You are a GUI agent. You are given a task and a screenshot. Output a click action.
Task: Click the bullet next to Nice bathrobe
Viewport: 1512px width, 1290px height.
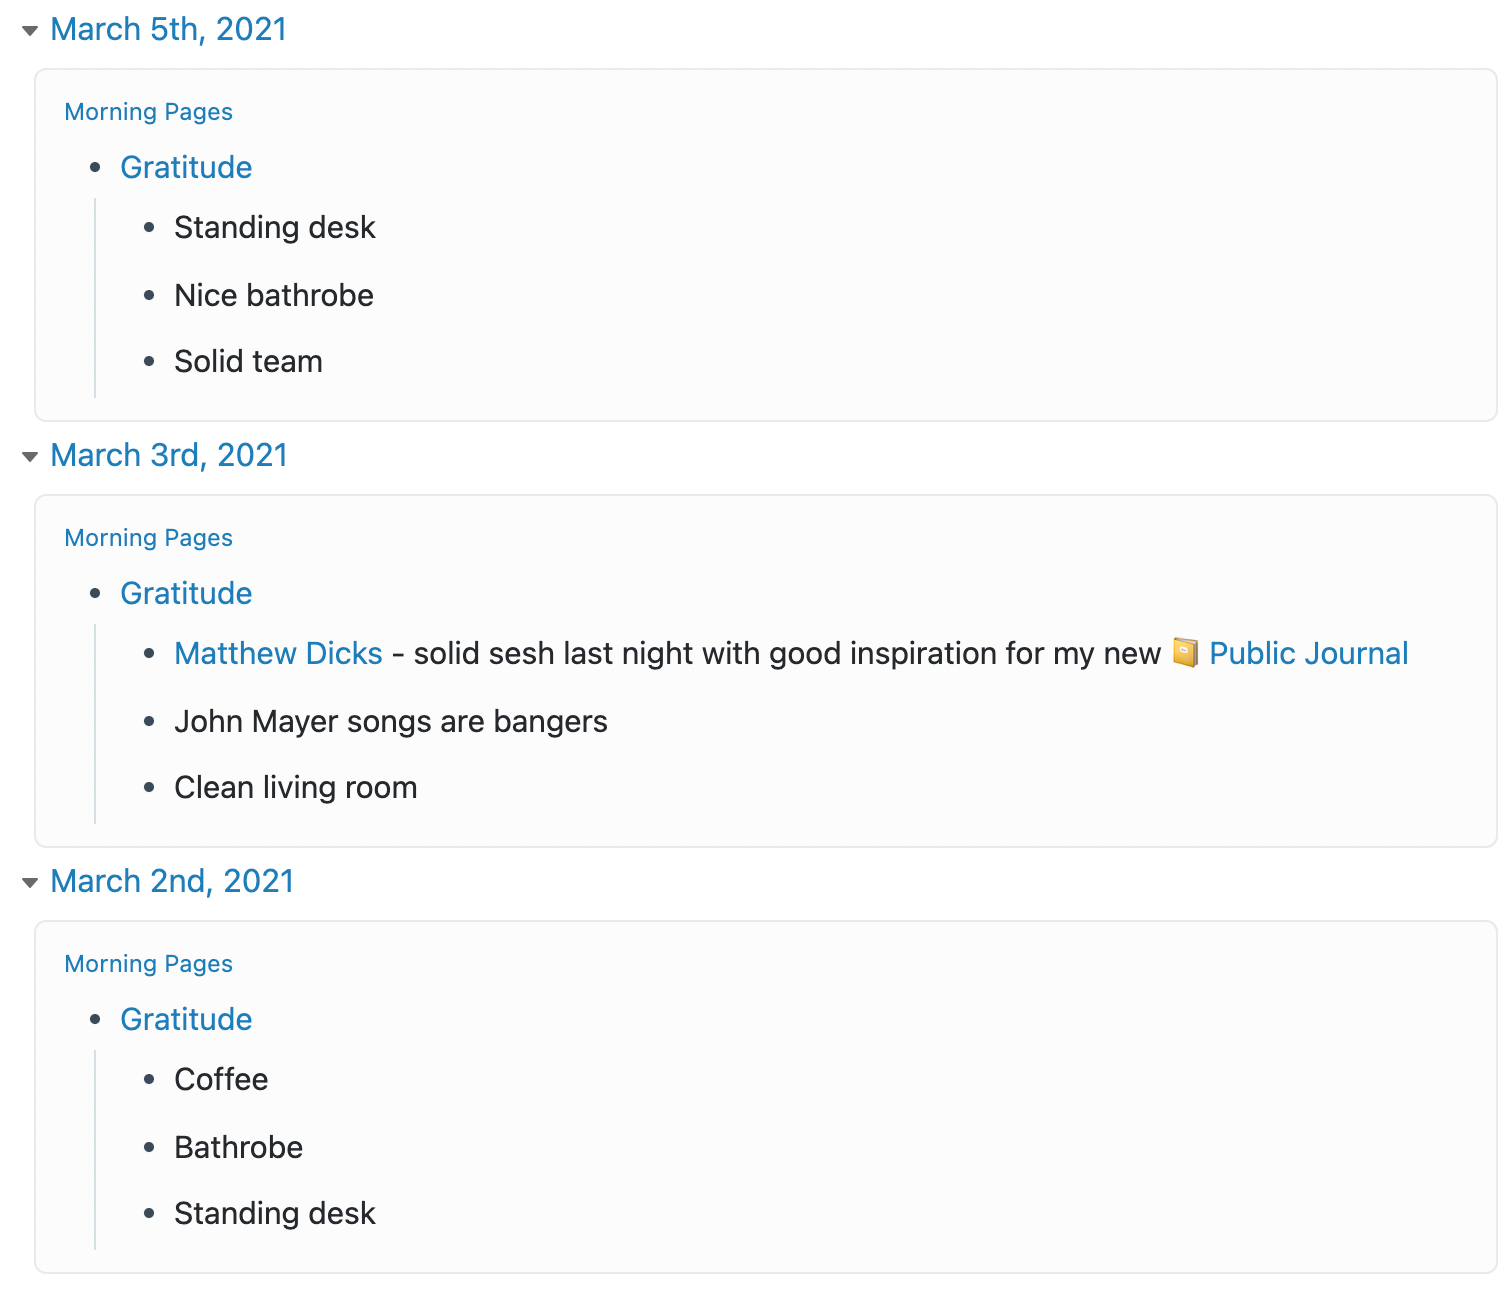(149, 295)
